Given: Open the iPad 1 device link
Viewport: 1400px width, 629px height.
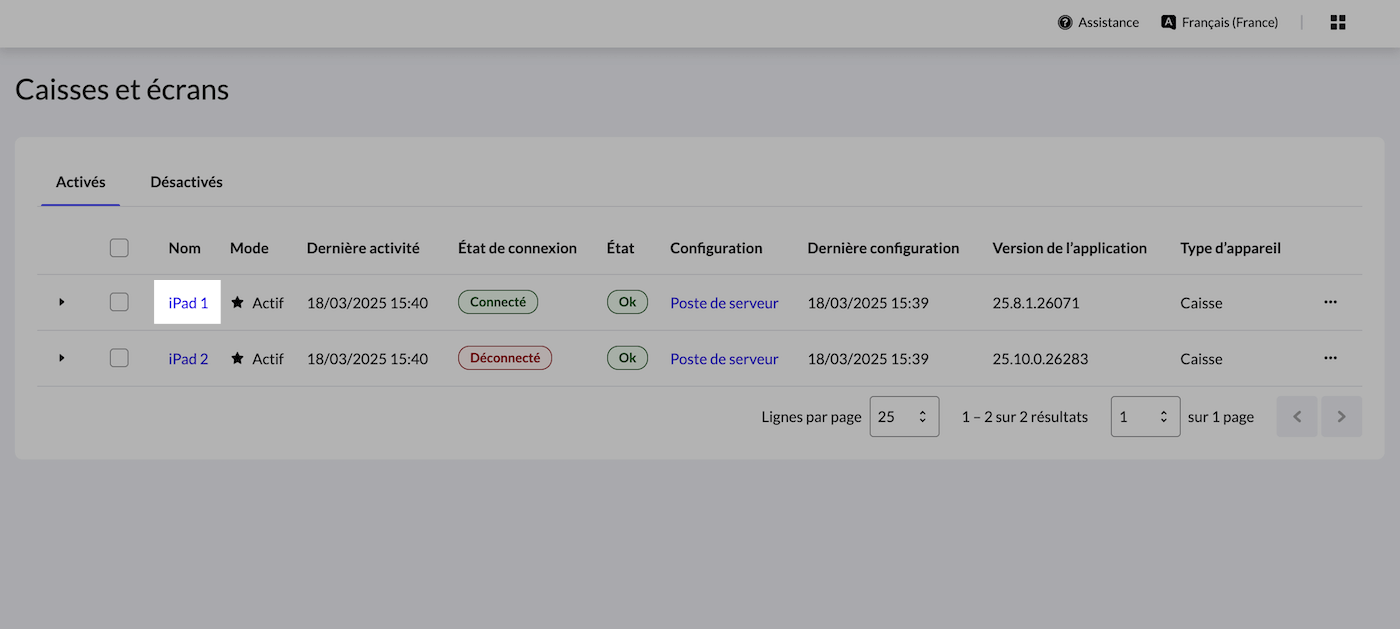Looking at the screenshot, I should point(188,303).
